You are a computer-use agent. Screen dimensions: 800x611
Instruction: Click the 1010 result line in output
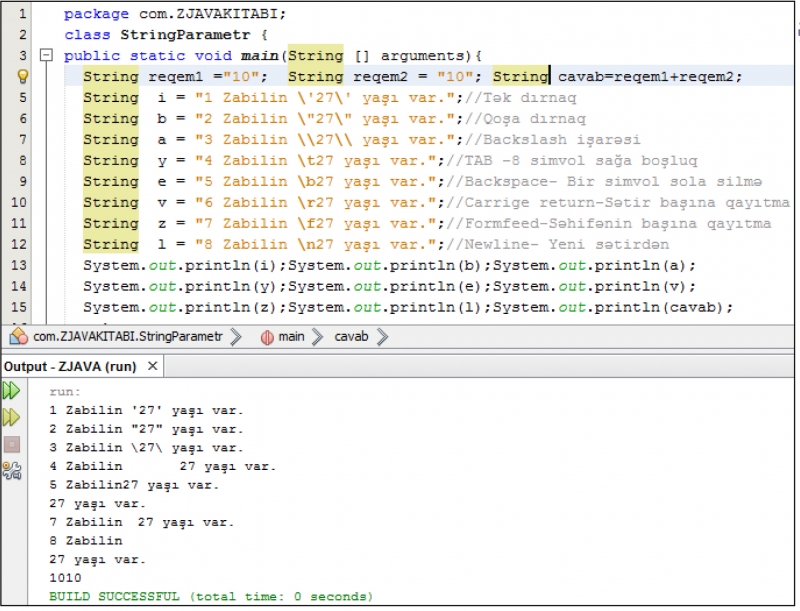65,578
